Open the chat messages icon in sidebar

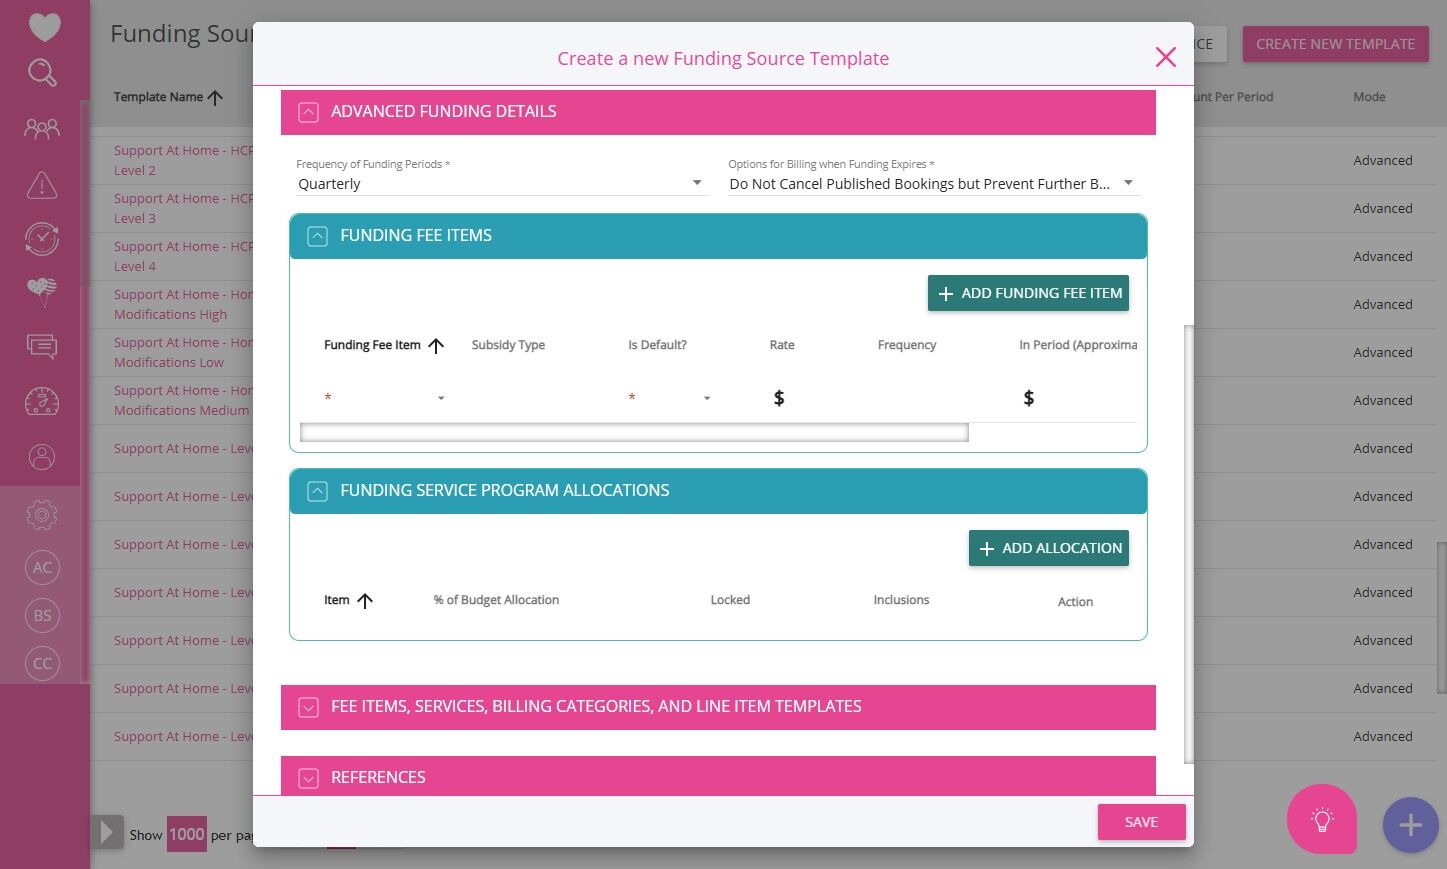(42, 346)
